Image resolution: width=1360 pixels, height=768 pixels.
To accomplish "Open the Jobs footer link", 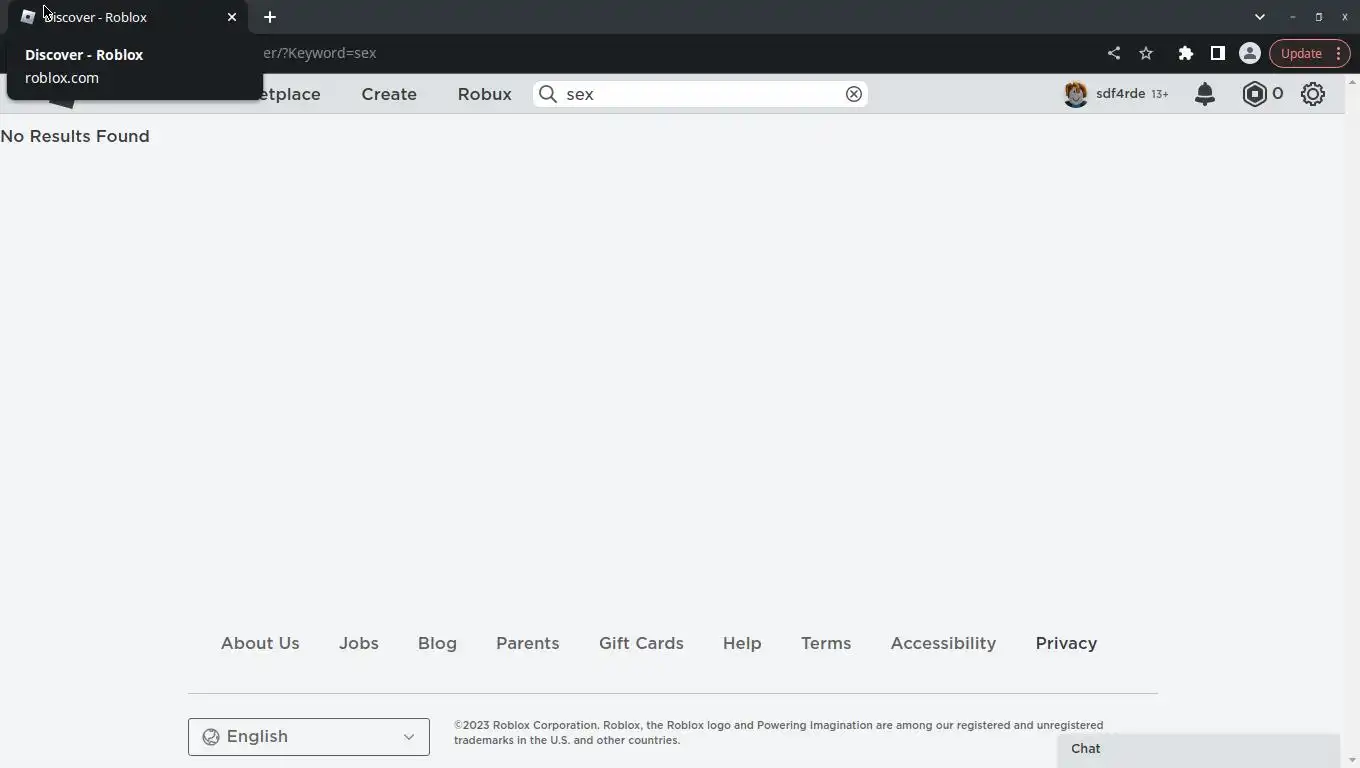I will [358, 643].
